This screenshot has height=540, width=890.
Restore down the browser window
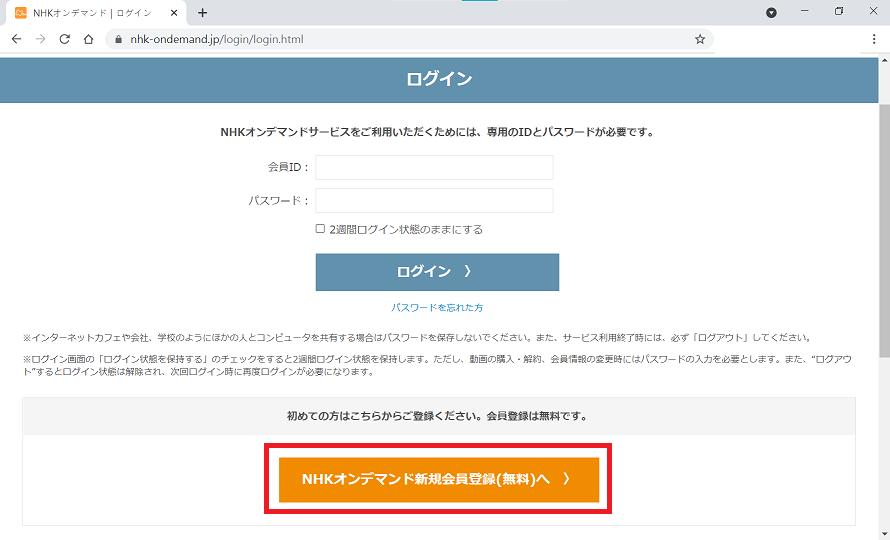[839, 11]
